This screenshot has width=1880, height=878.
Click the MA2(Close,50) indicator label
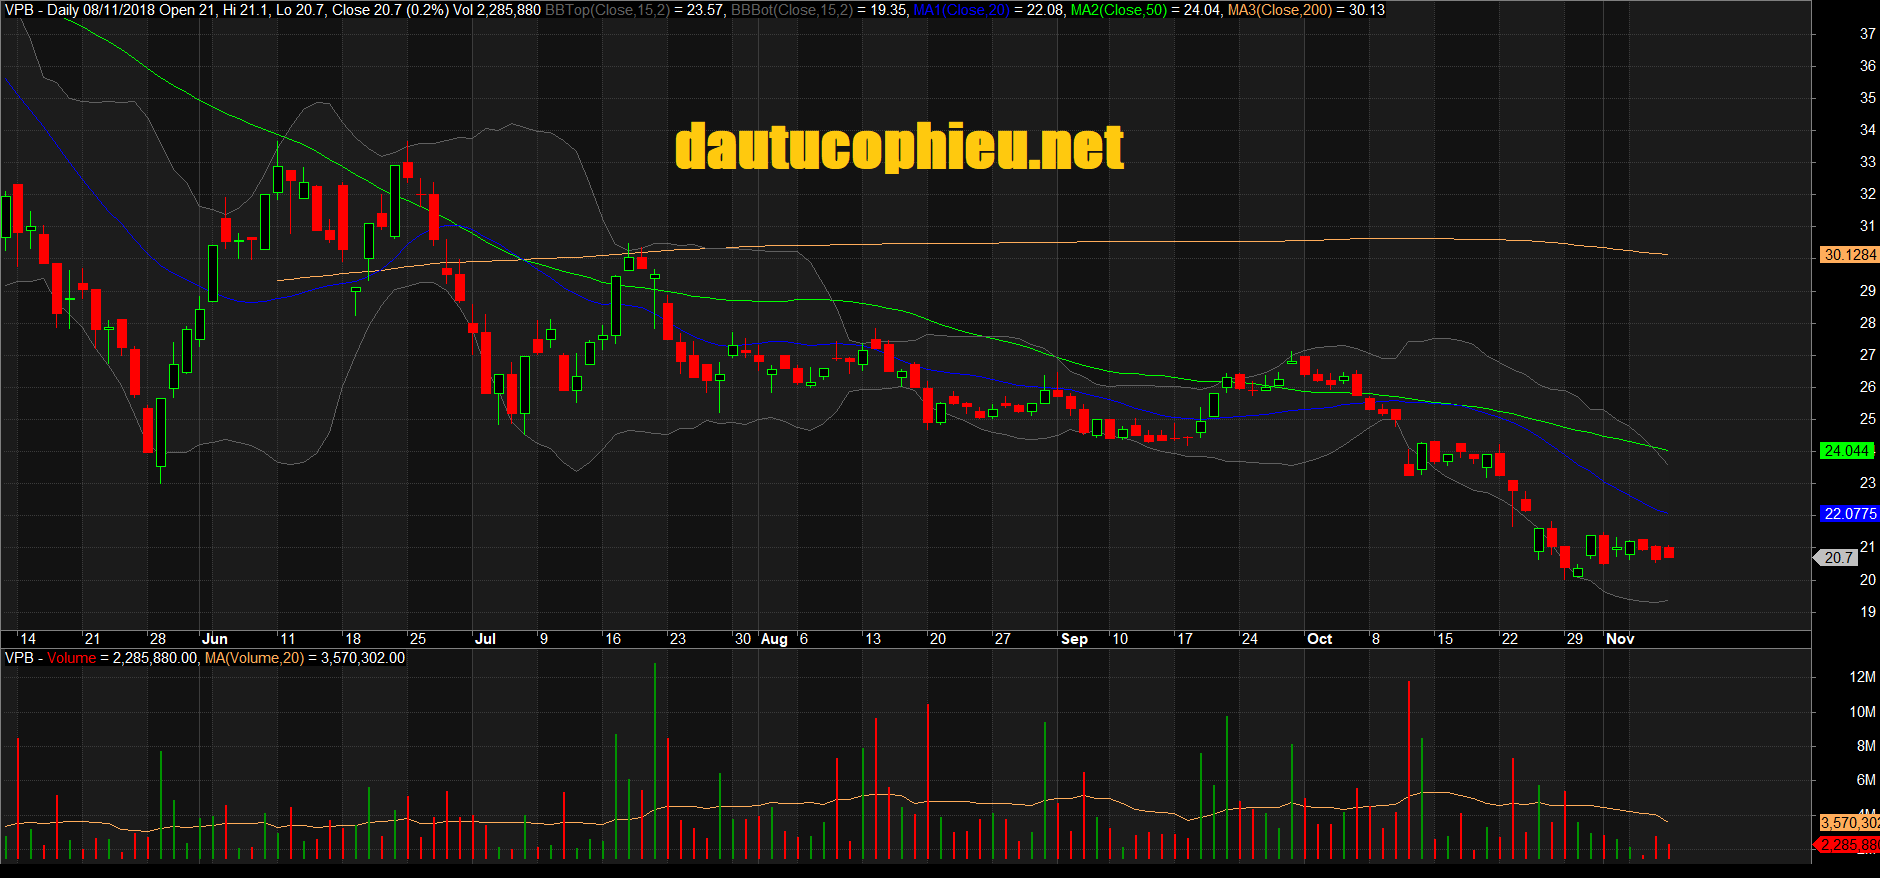pos(1119,10)
